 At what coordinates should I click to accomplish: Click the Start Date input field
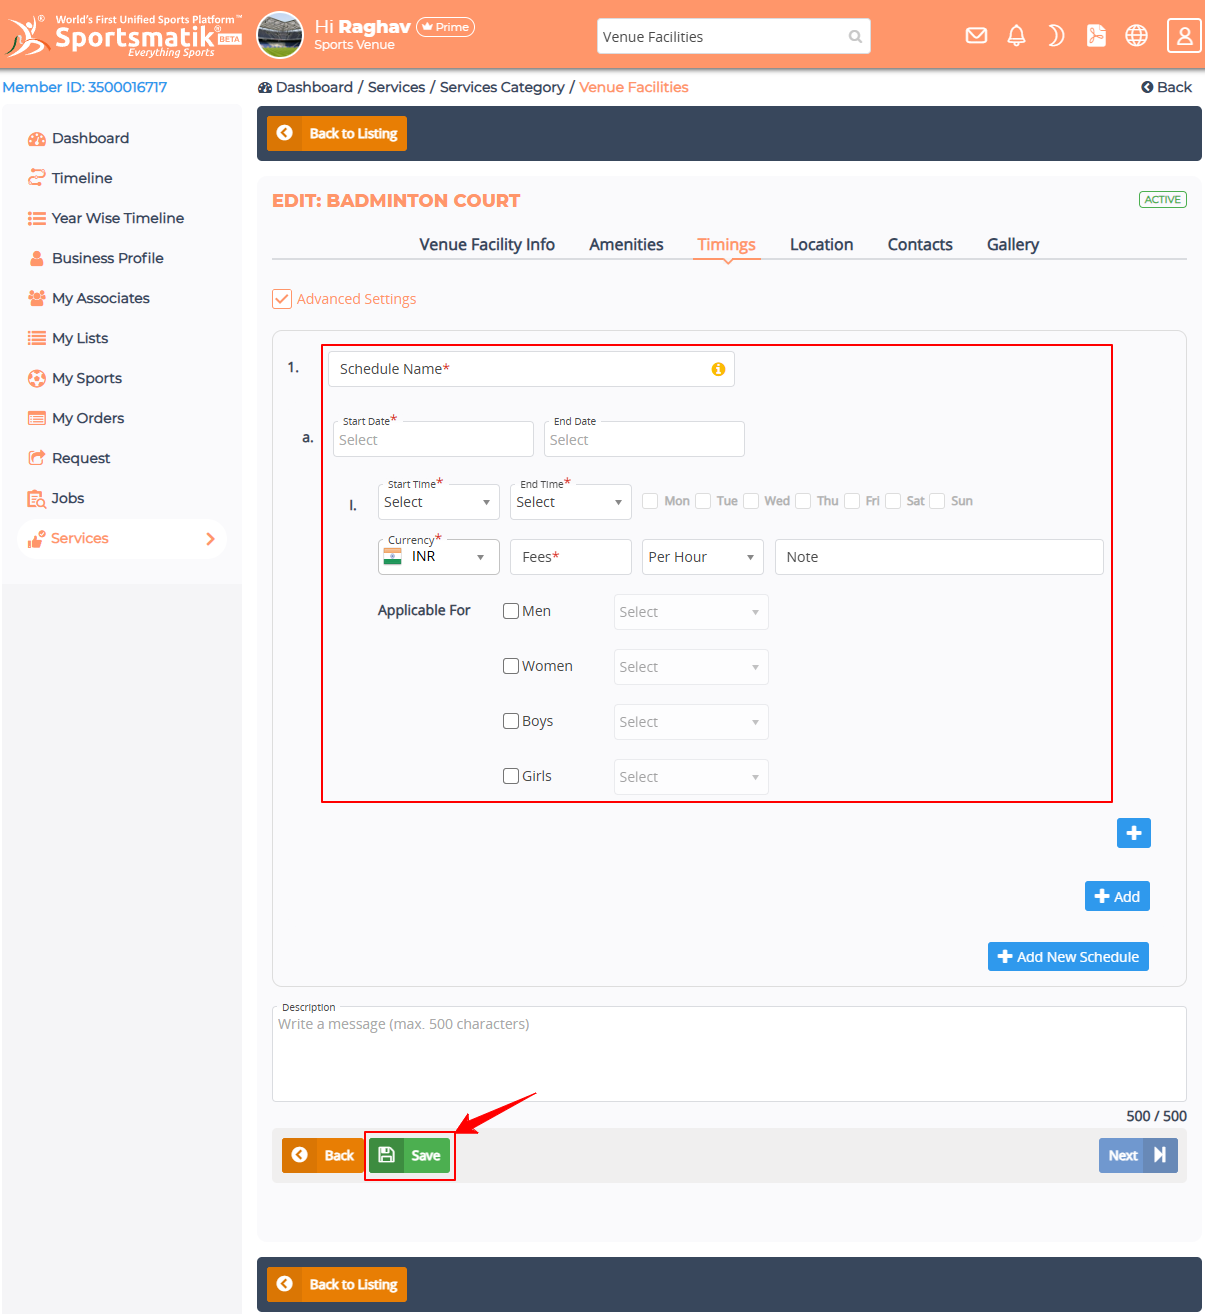[x=433, y=440]
